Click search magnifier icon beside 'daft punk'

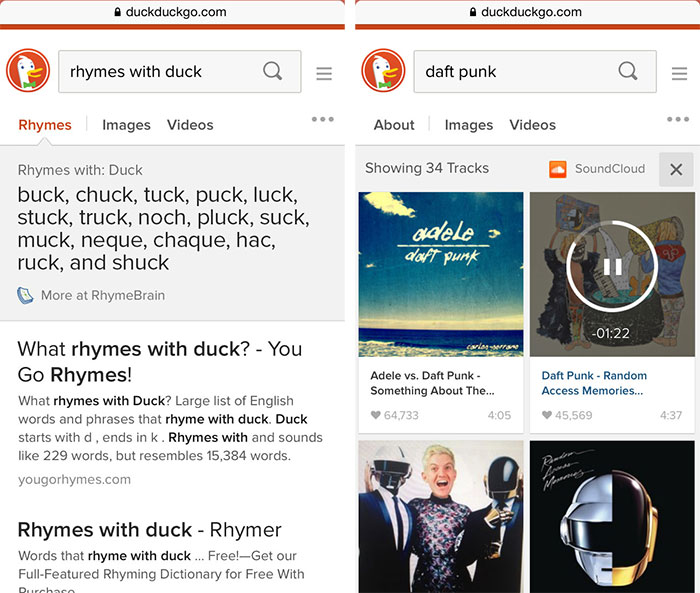[627, 71]
